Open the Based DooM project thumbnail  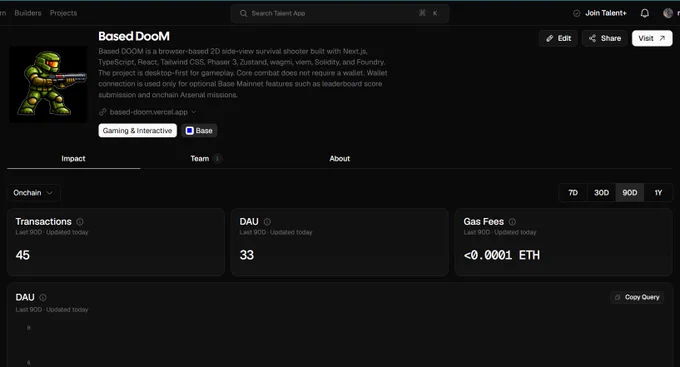pyautogui.click(x=48, y=84)
